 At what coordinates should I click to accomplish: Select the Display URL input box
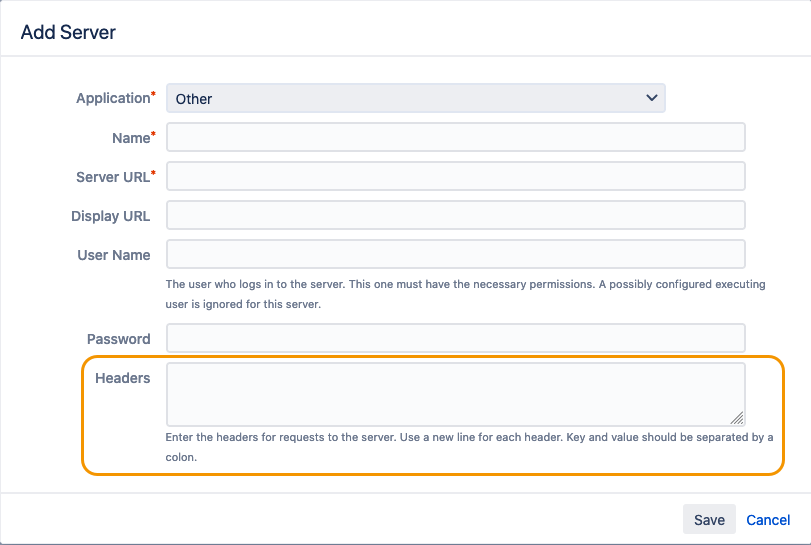pos(455,215)
